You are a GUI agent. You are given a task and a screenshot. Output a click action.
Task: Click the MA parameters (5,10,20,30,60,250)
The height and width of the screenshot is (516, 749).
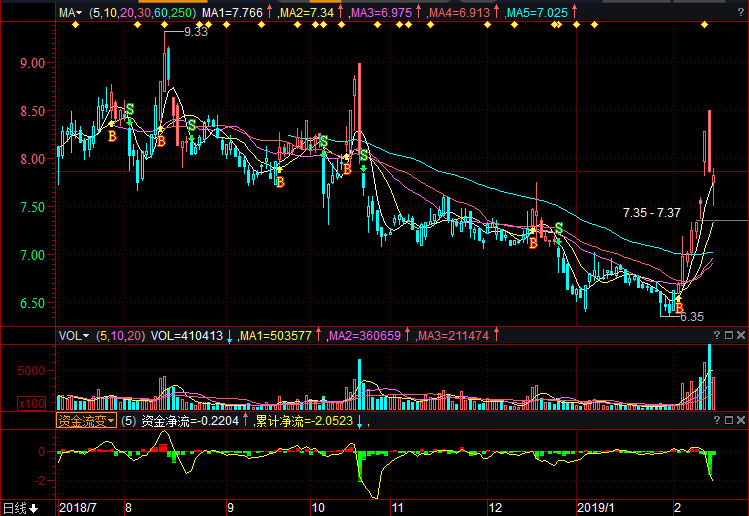142,13
